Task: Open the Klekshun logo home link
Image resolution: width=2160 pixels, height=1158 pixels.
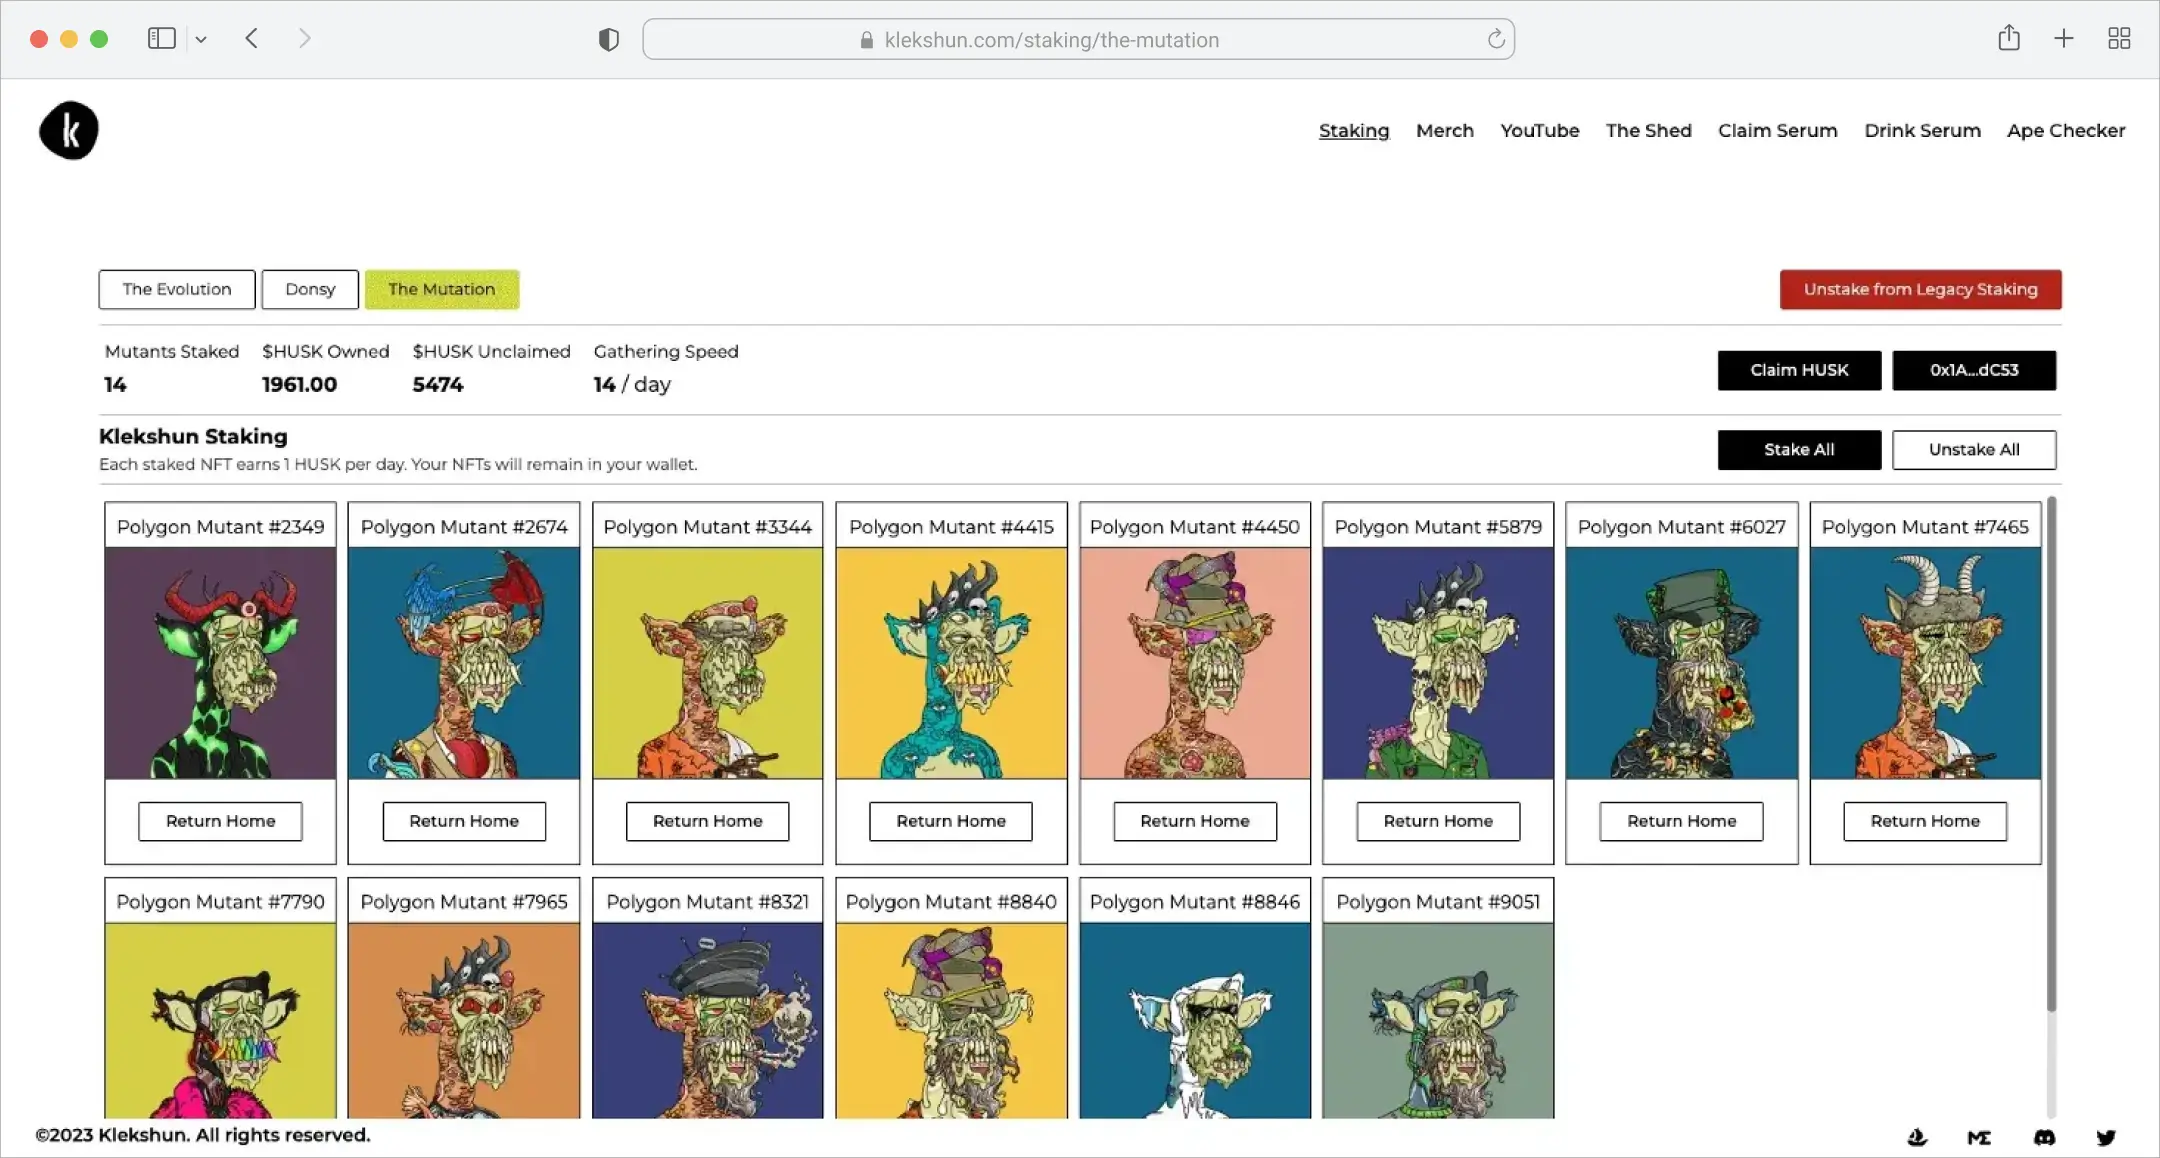Action: tap(69, 130)
